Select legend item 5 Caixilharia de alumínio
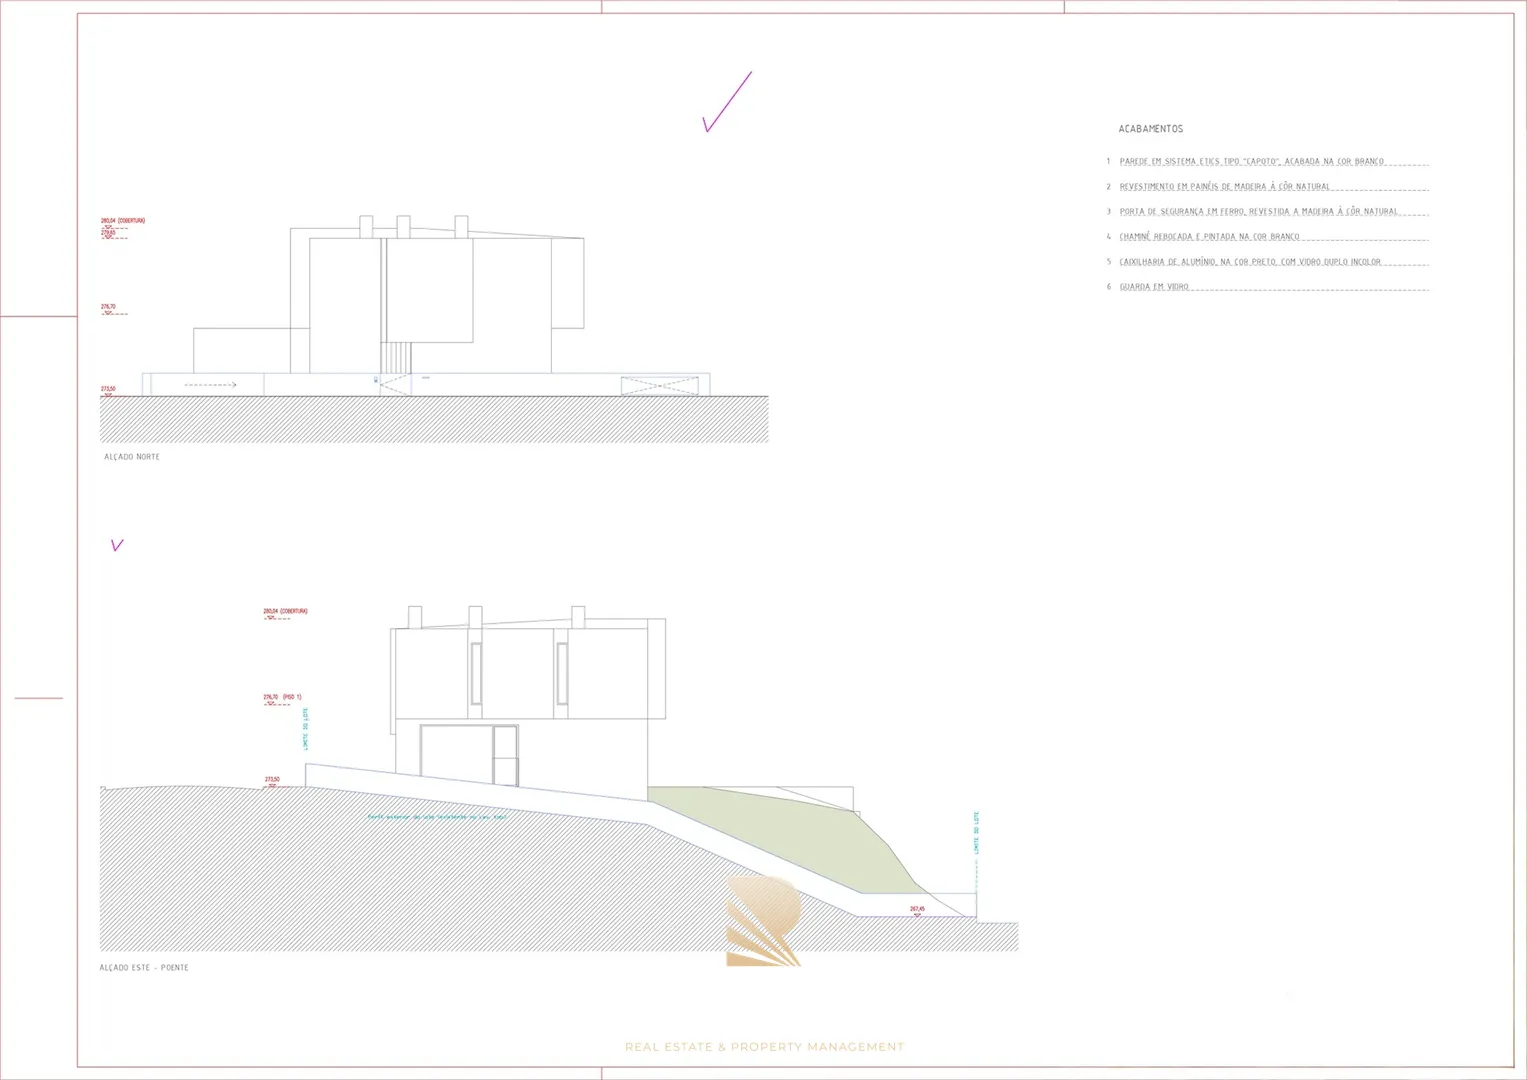Screen dimensions: 1527x1080 (x=1249, y=262)
